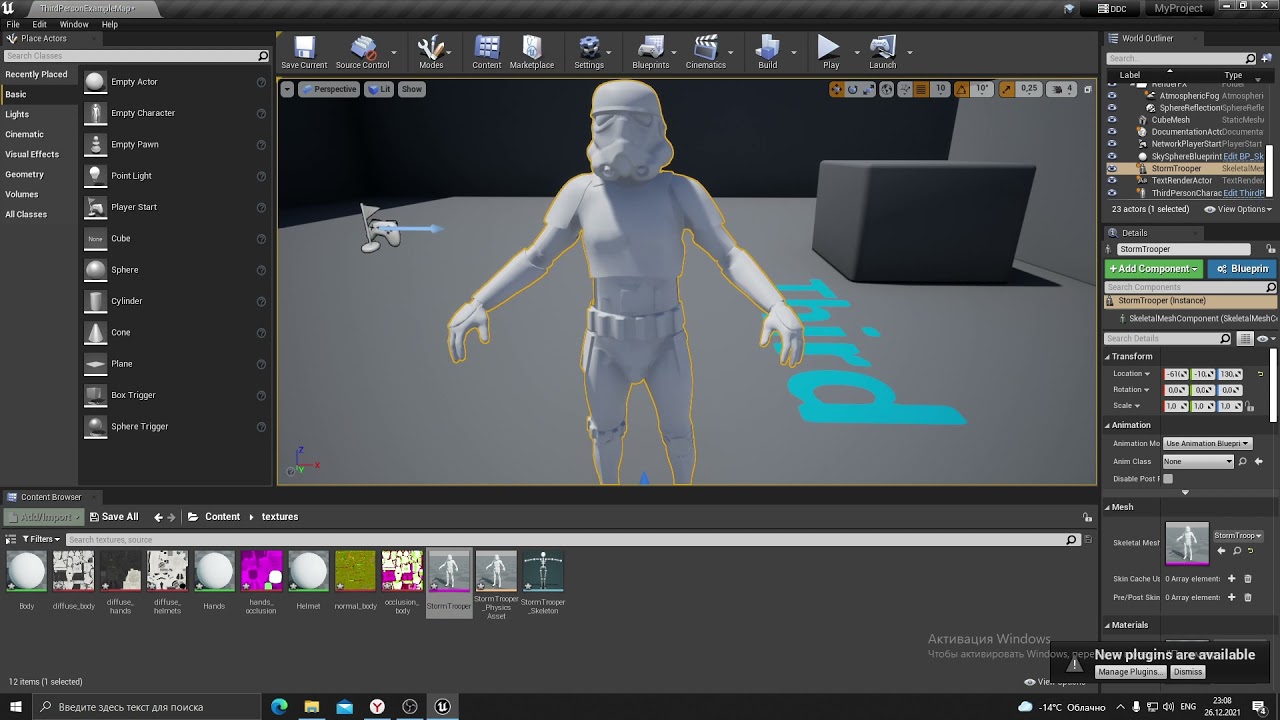Click the Manage Plugins button
The height and width of the screenshot is (720, 1280).
[x=1130, y=672]
